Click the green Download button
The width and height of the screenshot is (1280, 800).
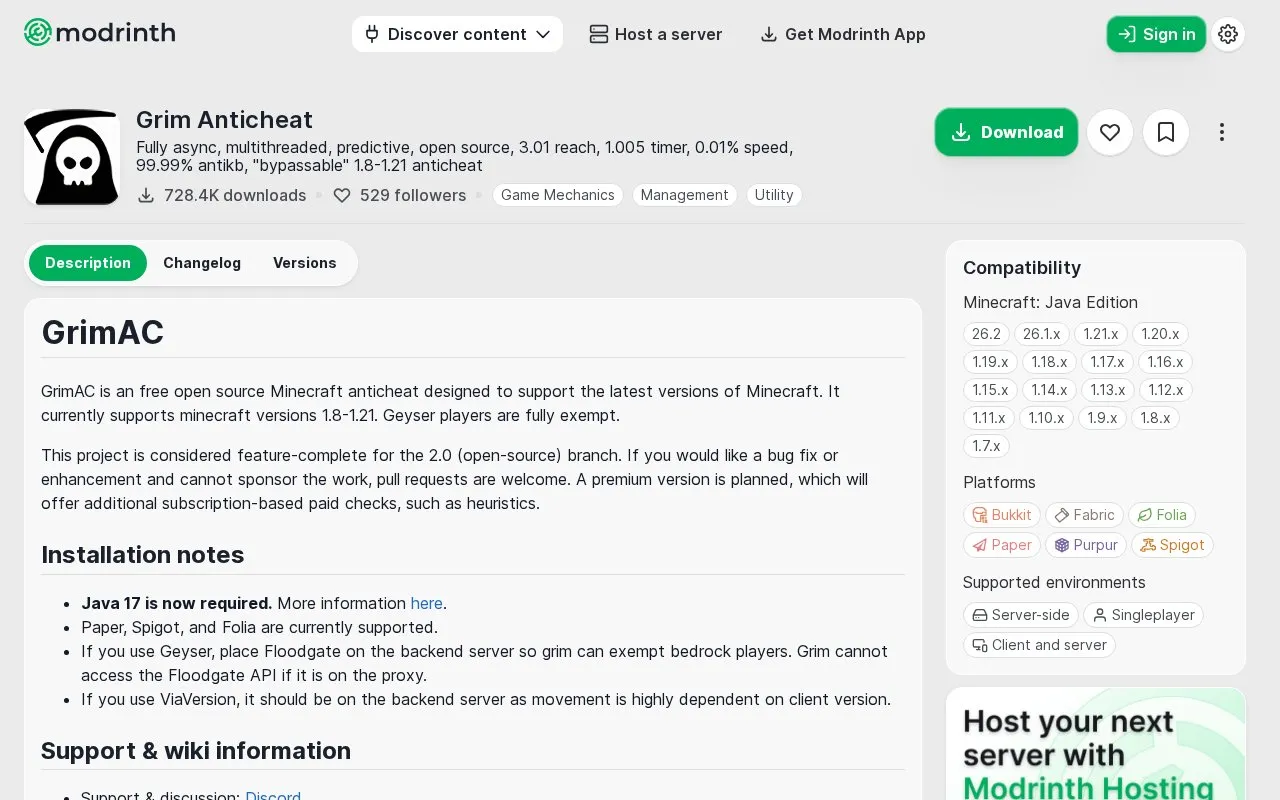(x=1006, y=132)
